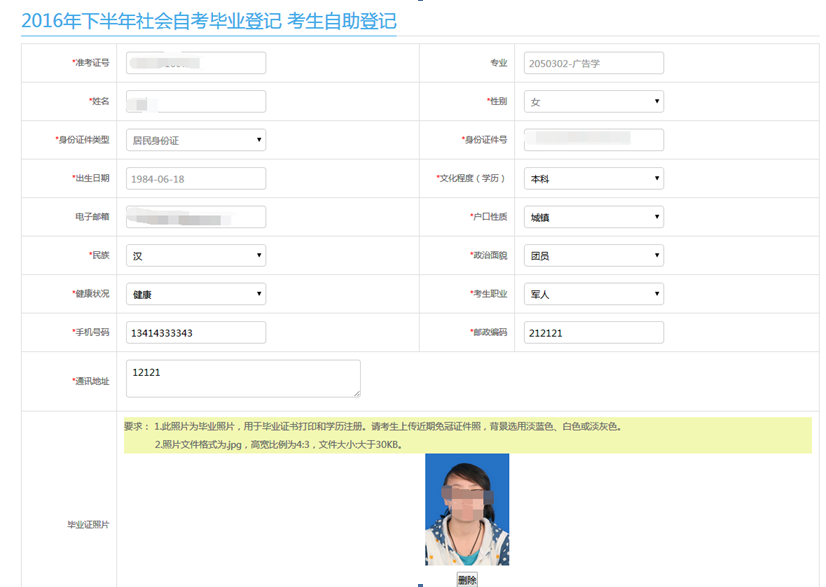826x587 pixels.
Task: Click the 民族 label
Action: point(99,255)
